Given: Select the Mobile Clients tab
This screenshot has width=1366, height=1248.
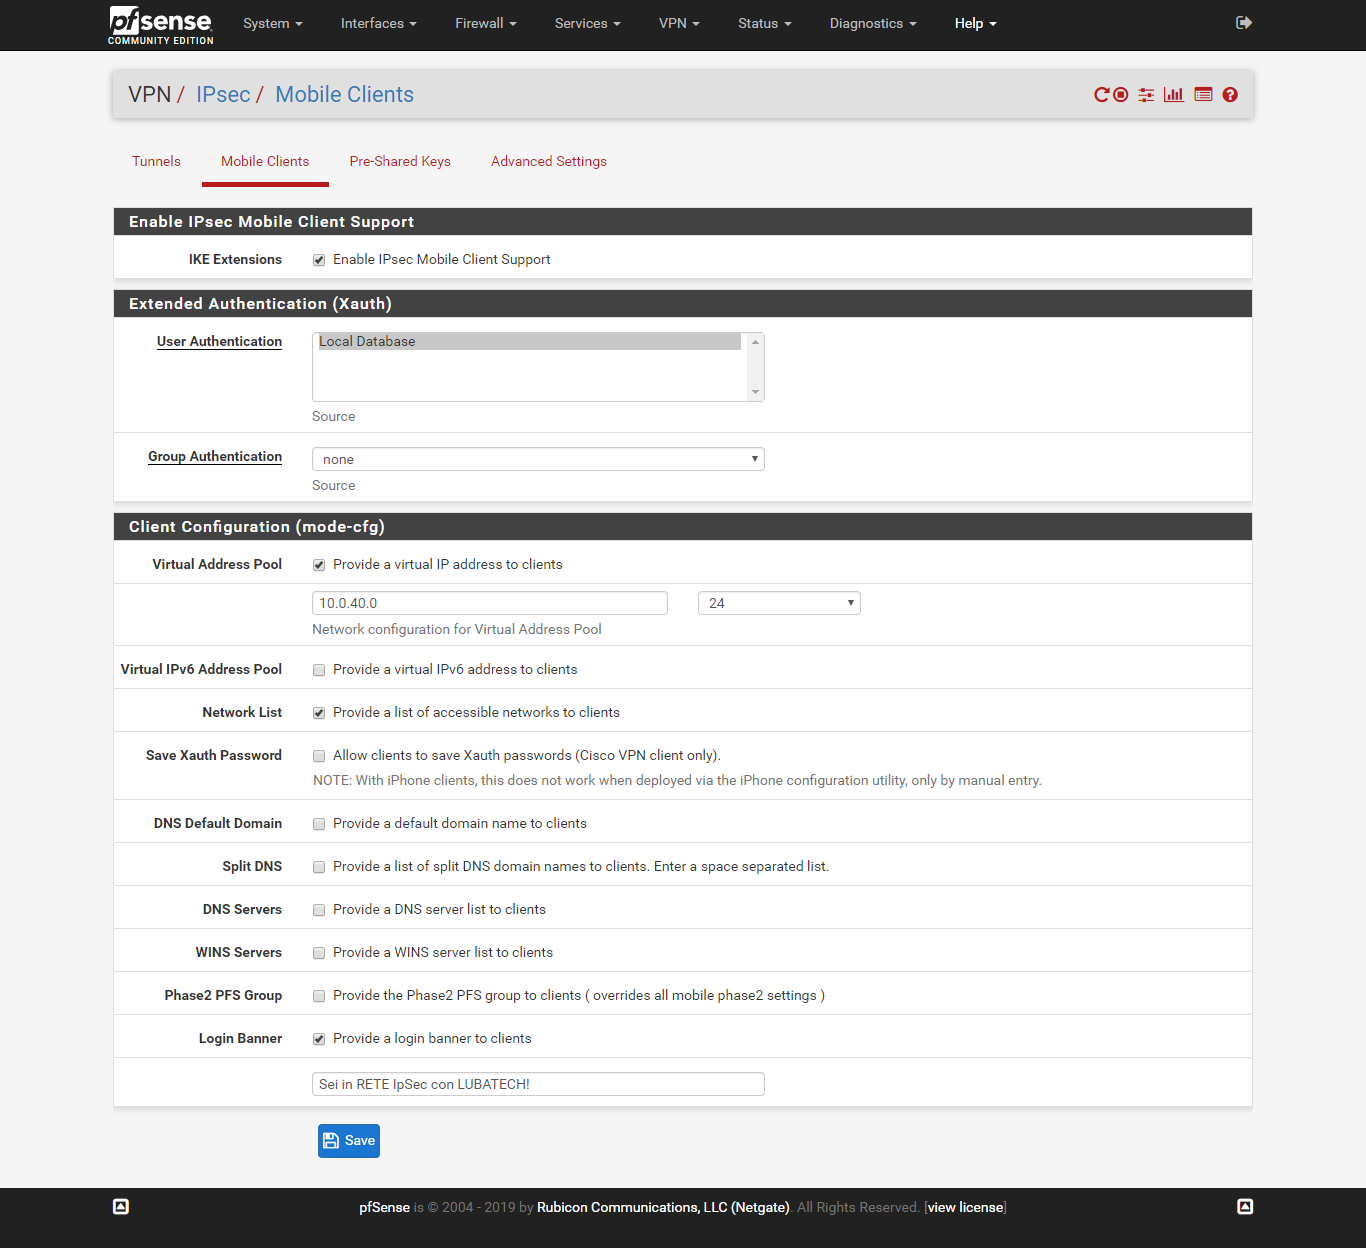Looking at the screenshot, I should pos(265,161).
